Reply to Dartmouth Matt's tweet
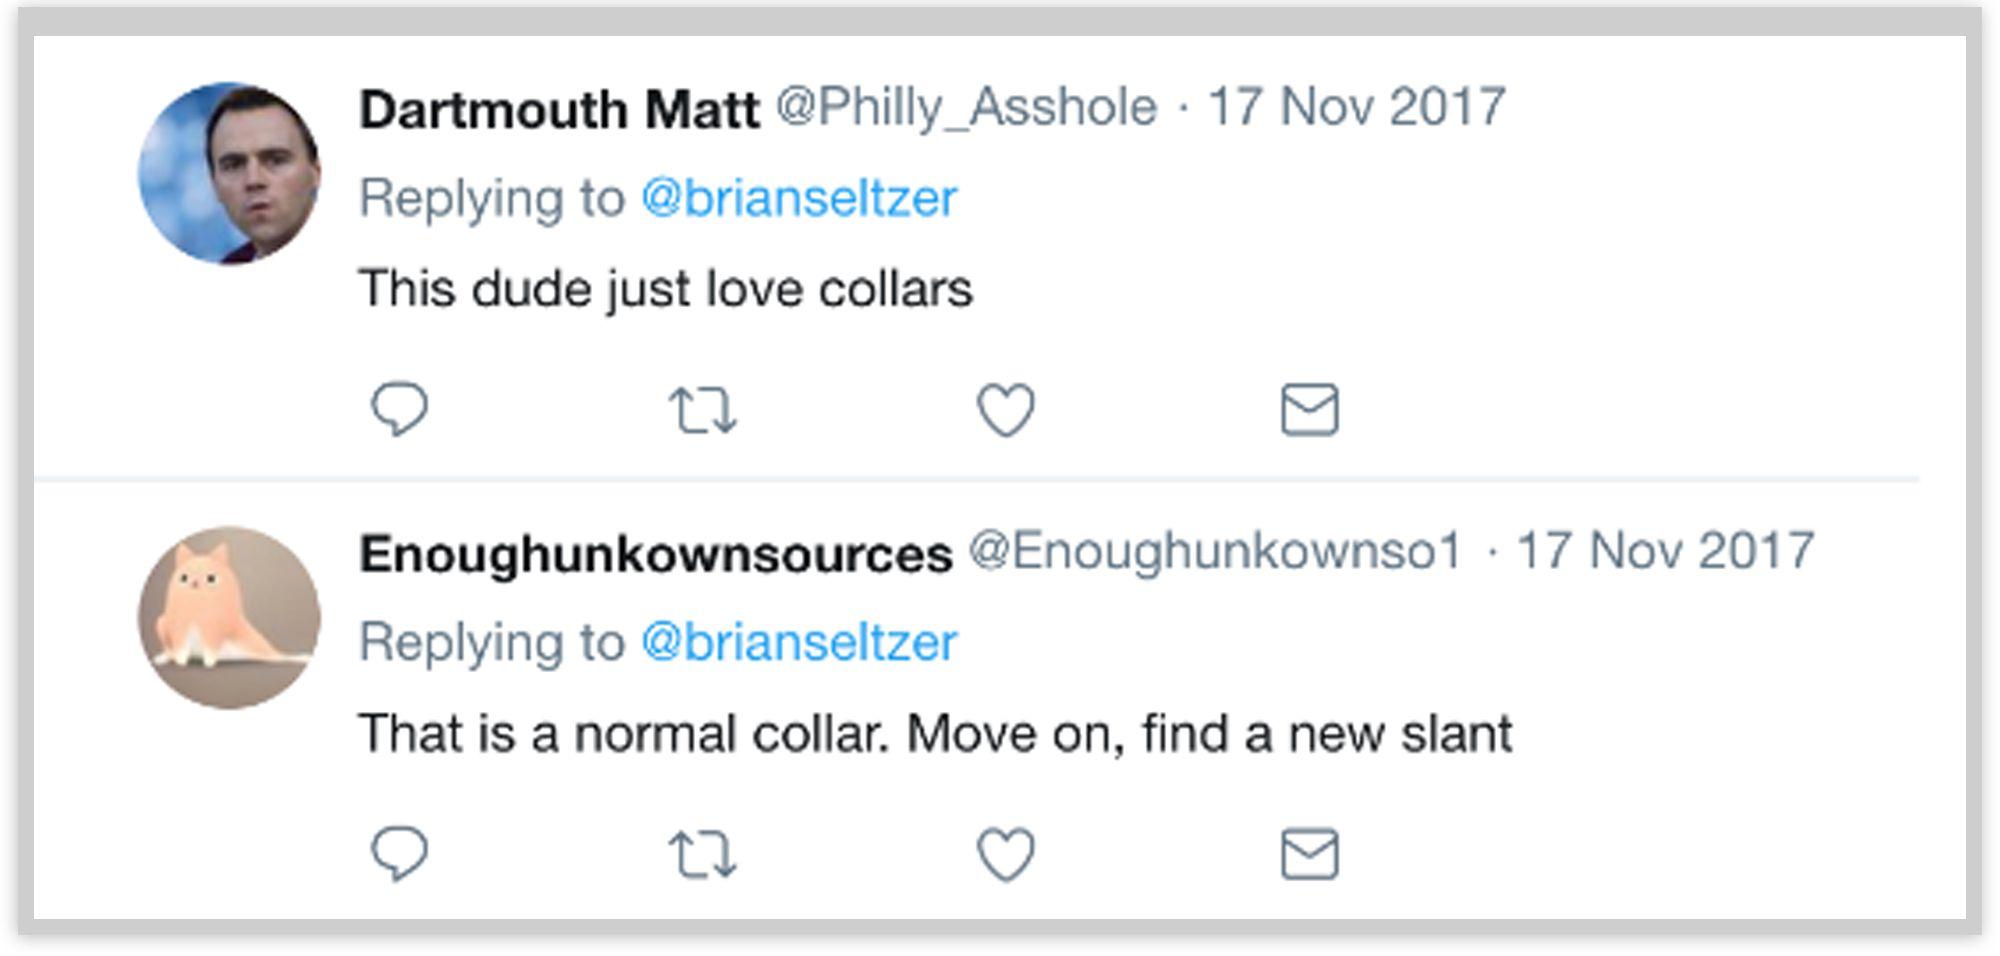 (399, 409)
